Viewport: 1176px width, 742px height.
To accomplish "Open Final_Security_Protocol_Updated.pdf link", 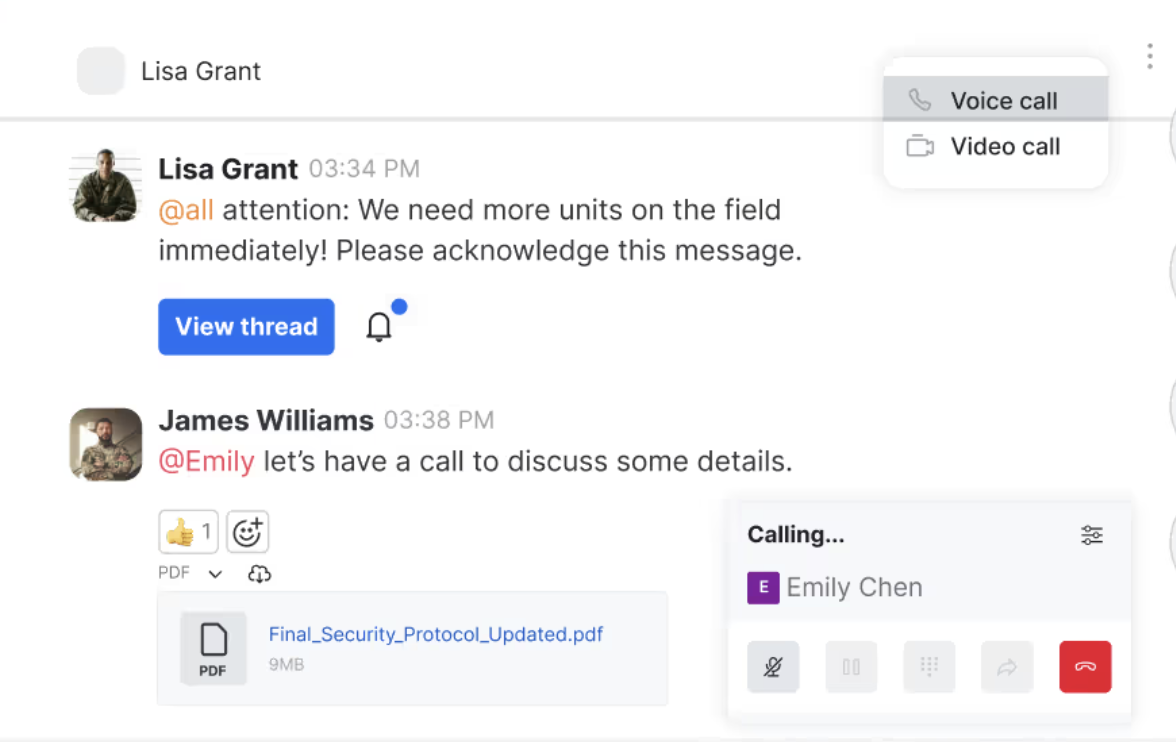I will point(436,635).
